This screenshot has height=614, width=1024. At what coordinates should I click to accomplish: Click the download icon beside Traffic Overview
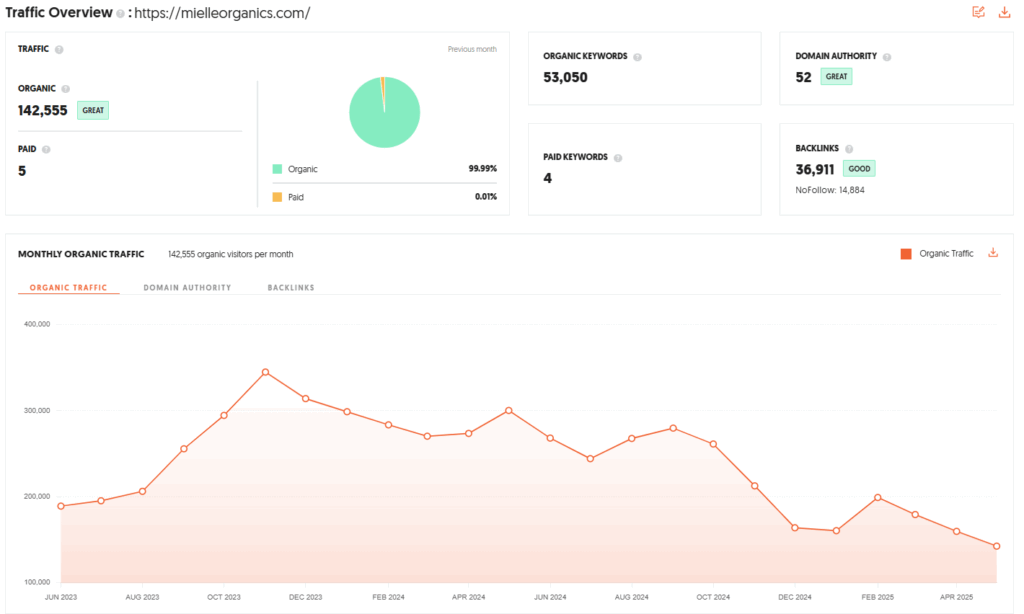click(x=1004, y=12)
